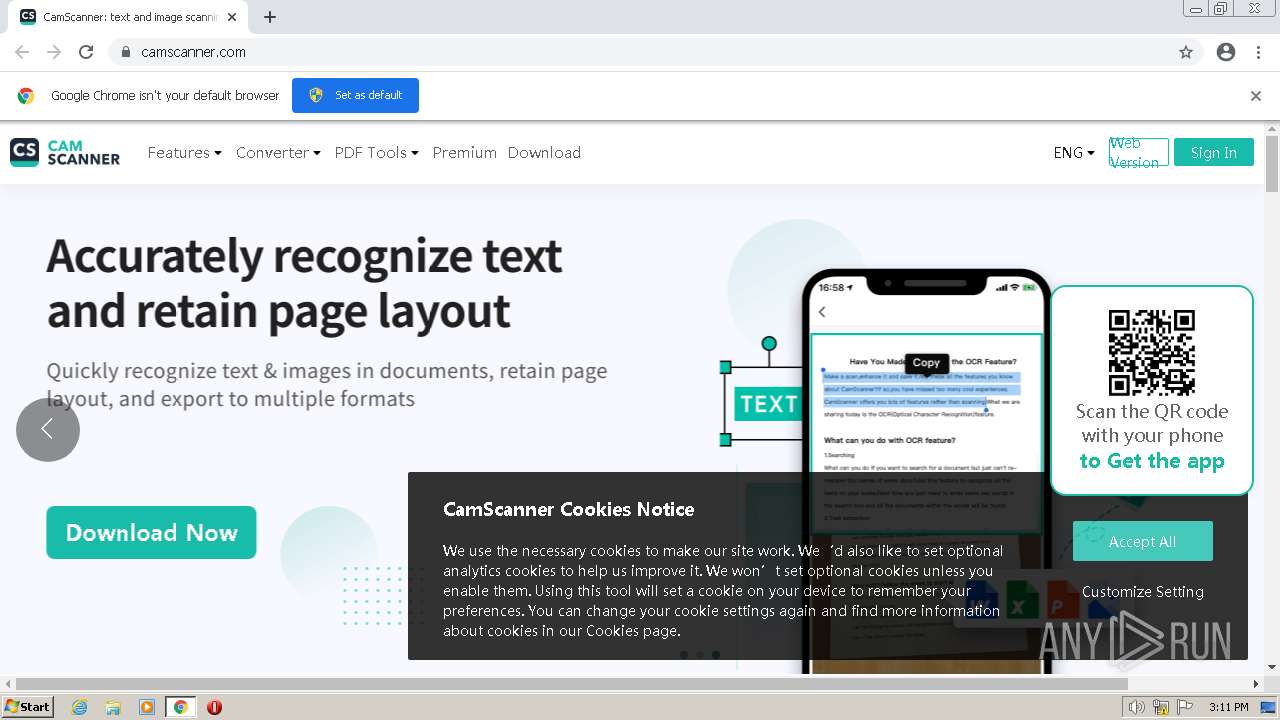Click the address bar URL camscanner.com
1280x720 pixels.
(x=193, y=52)
